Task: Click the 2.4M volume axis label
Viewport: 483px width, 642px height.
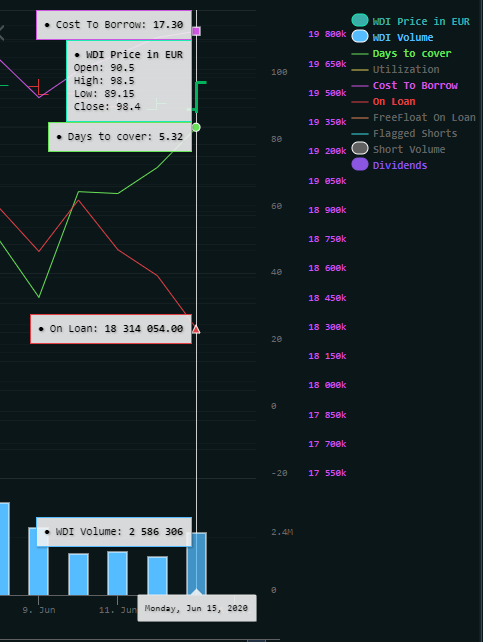Action: (282, 532)
